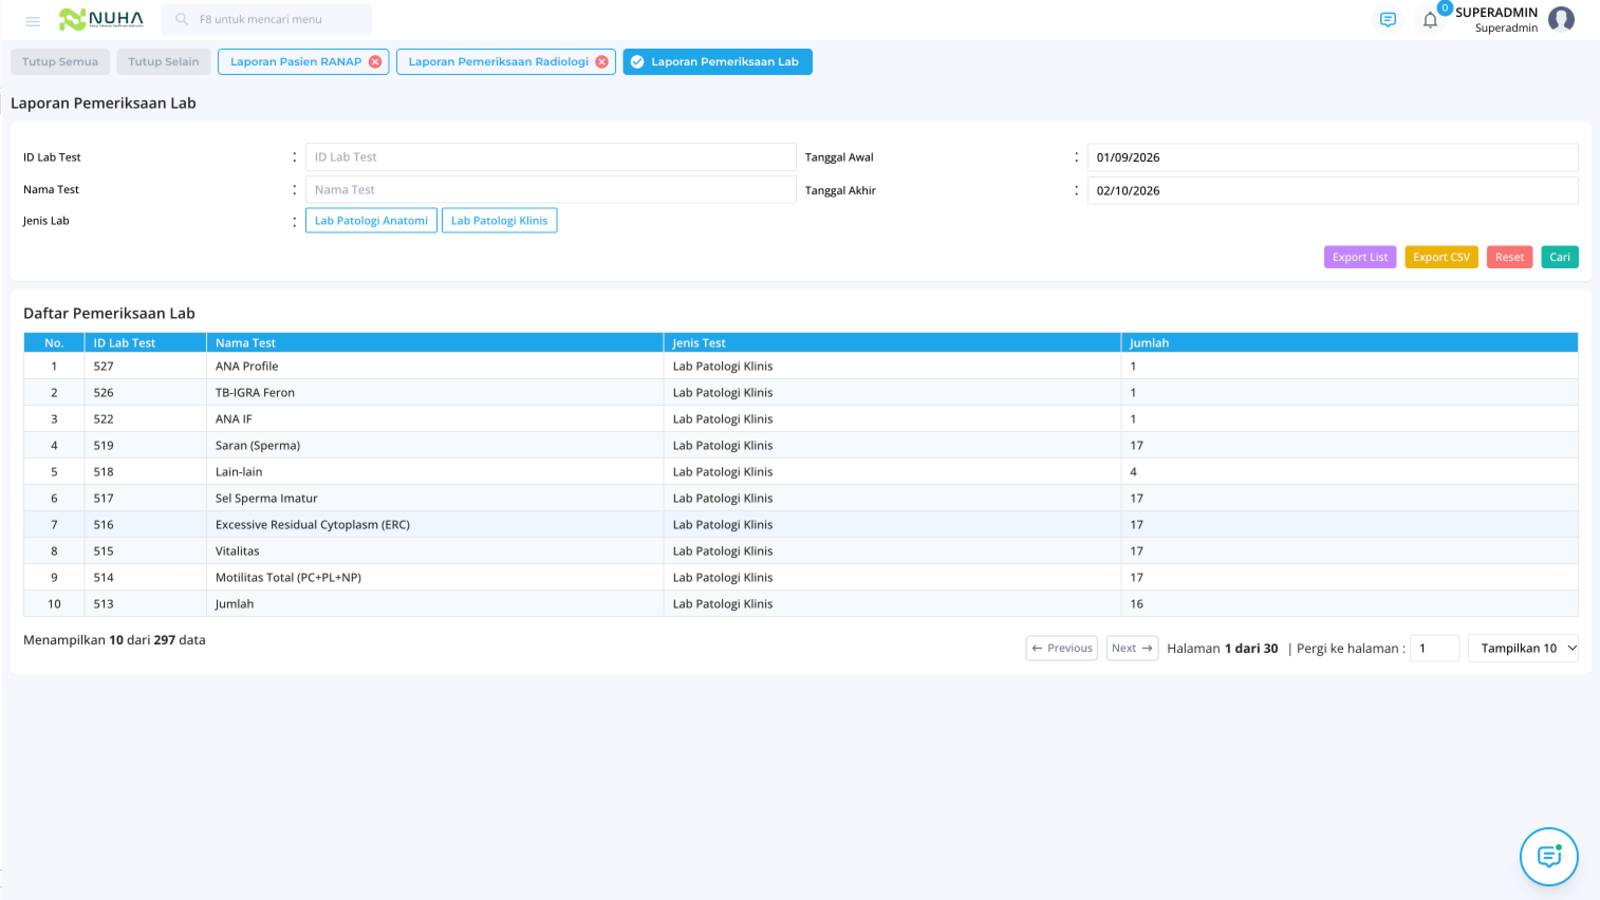
Task: Sort by Jumlah column header
Action: click(1349, 343)
